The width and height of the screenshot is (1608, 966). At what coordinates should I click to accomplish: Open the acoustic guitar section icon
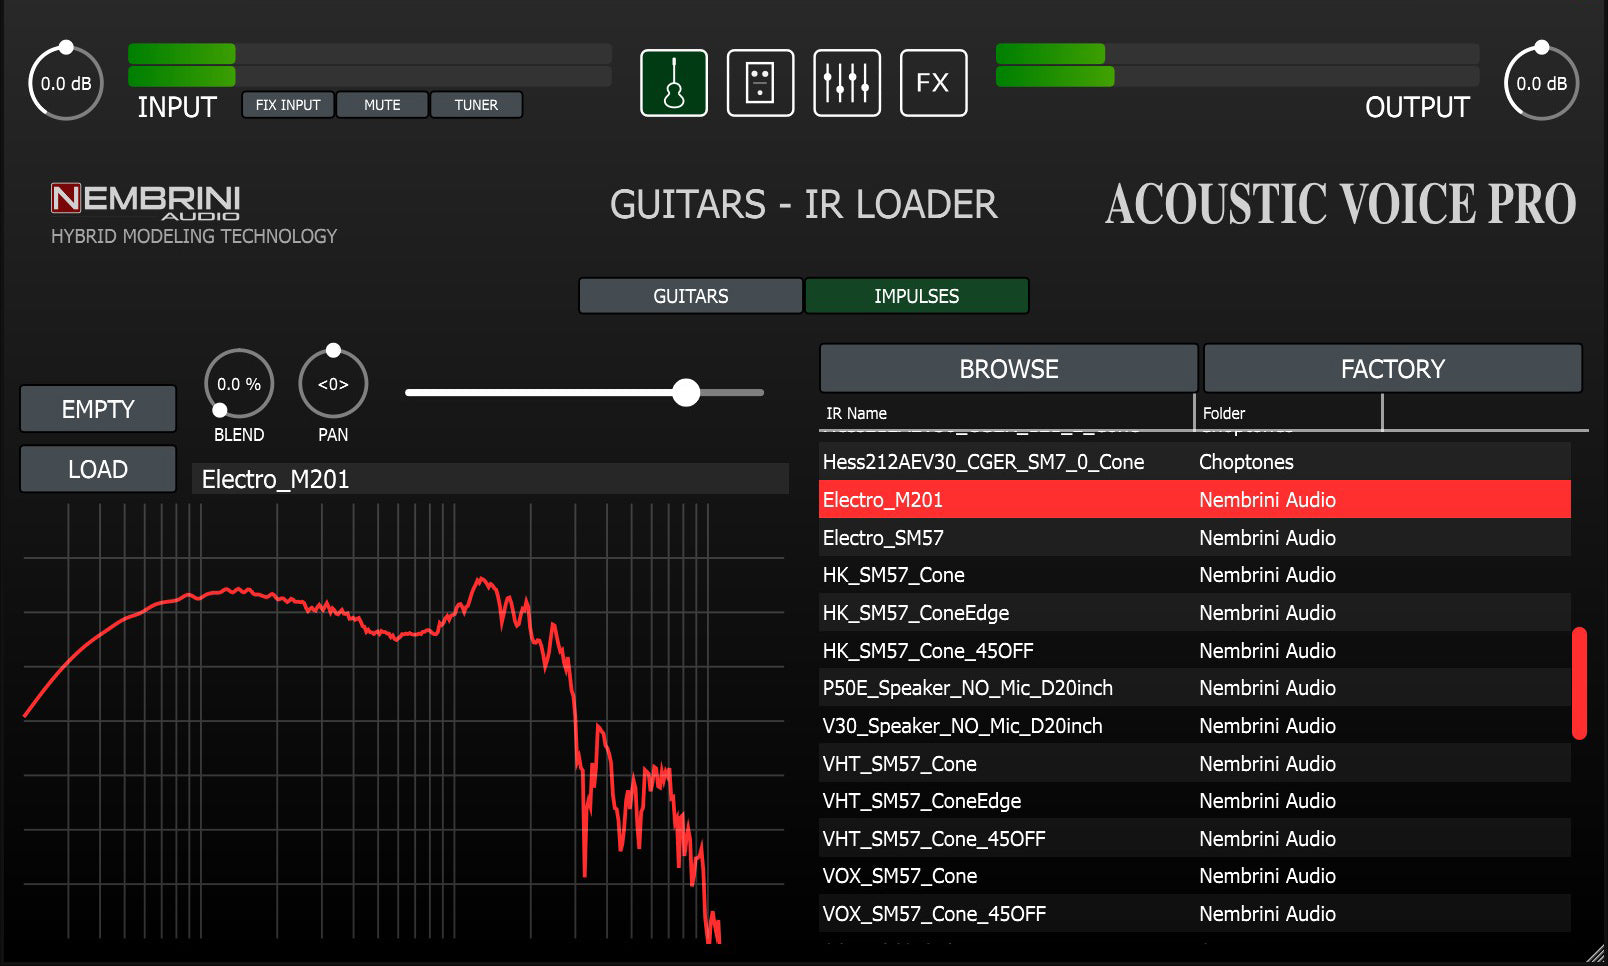tap(674, 83)
